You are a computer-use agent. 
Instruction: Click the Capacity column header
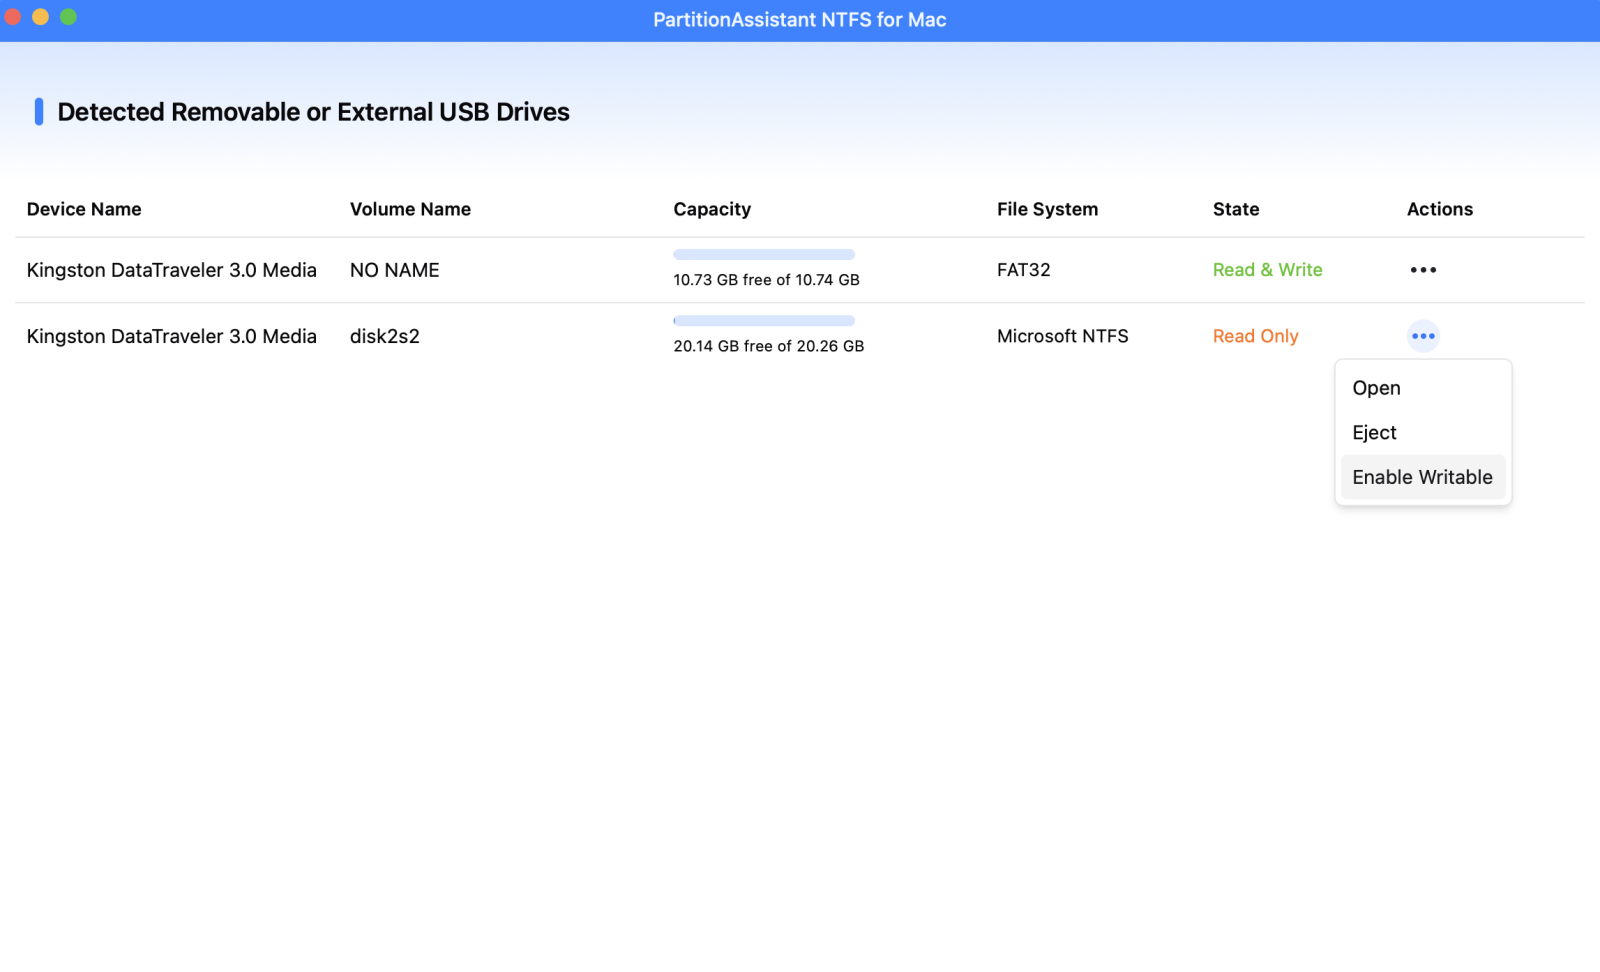[712, 209]
